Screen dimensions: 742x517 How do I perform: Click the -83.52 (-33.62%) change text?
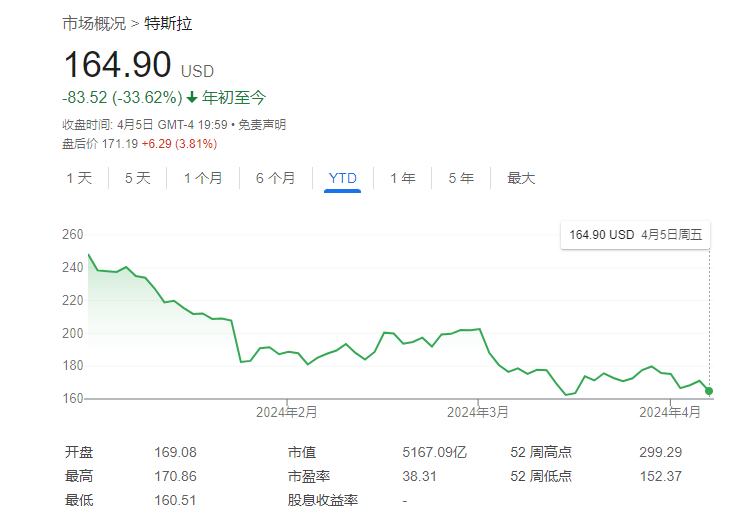click(122, 97)
